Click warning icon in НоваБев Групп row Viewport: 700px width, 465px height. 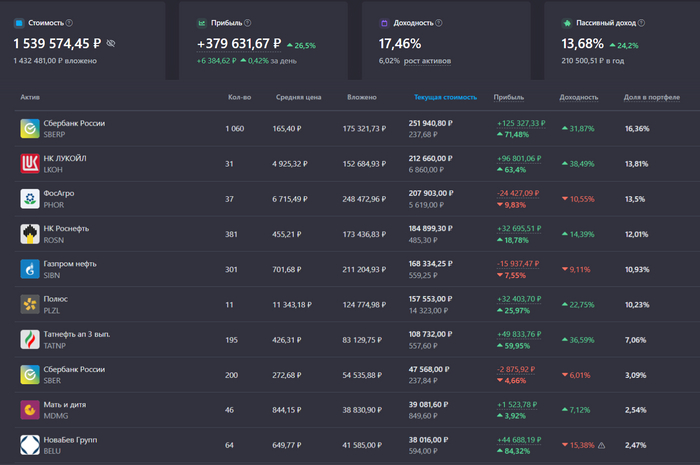(602, 445)
